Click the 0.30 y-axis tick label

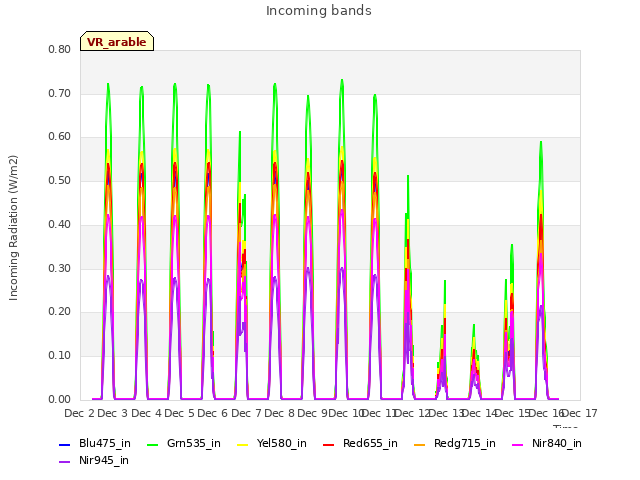point(60,269)
